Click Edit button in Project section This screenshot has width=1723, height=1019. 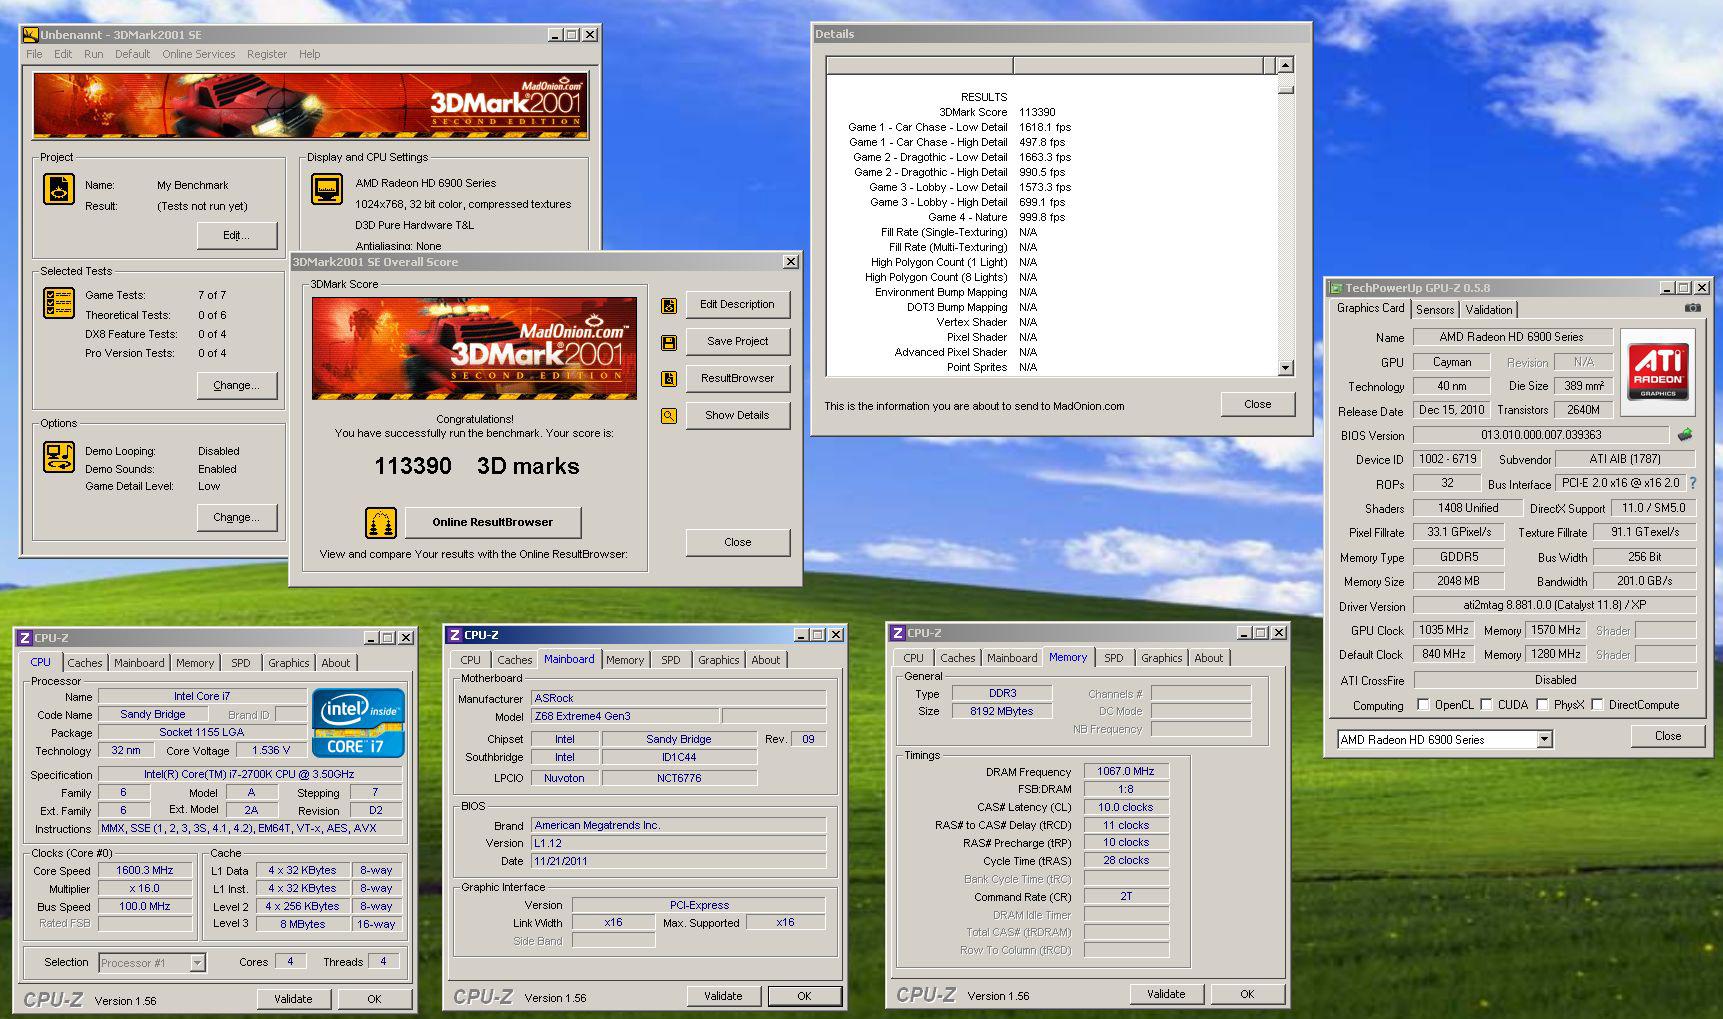click(237, 236)
